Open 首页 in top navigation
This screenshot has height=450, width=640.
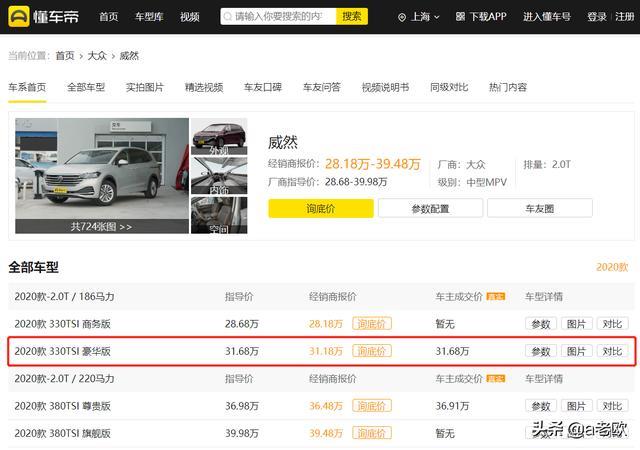pos(109,17)
